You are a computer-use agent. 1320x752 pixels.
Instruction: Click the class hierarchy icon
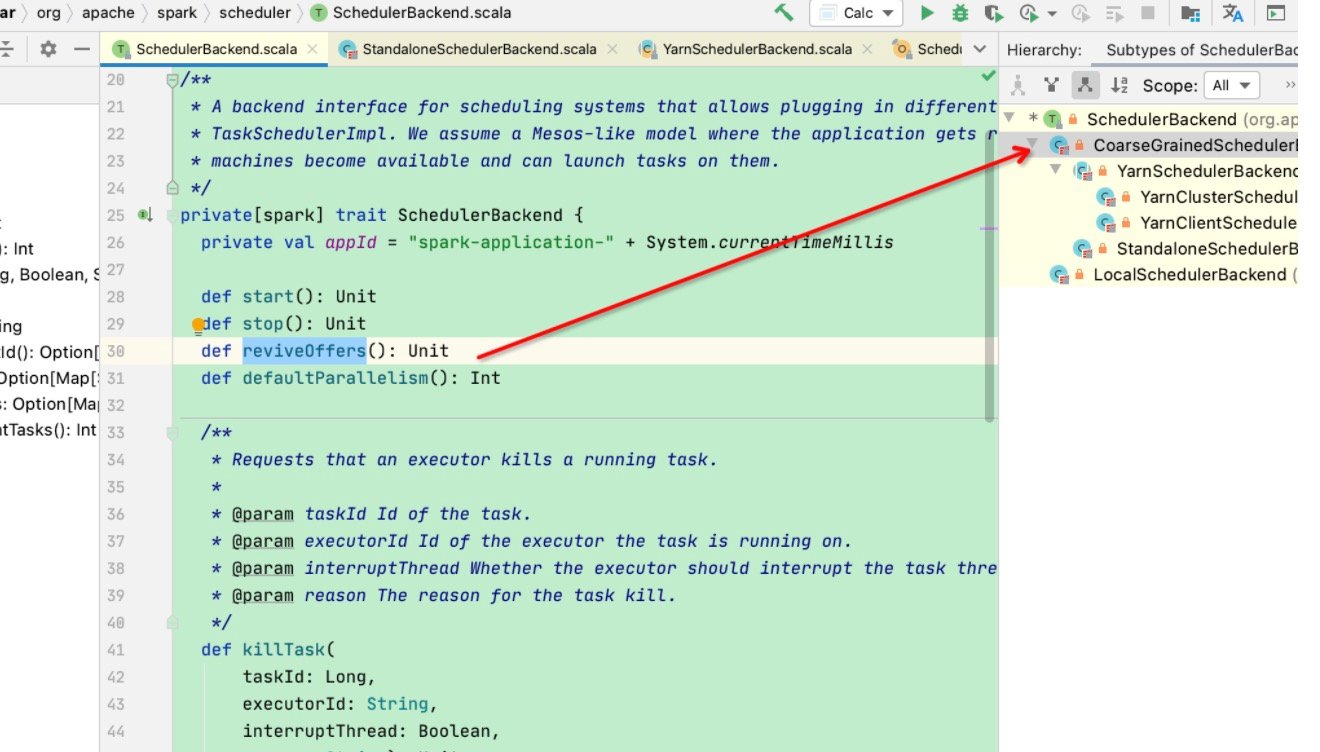[1018, 85]
